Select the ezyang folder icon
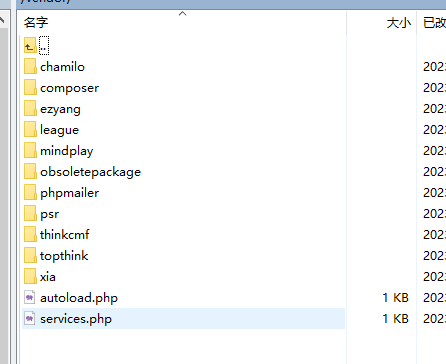The width and height of the screenshot is (446, 364). (x=30, y=108)
